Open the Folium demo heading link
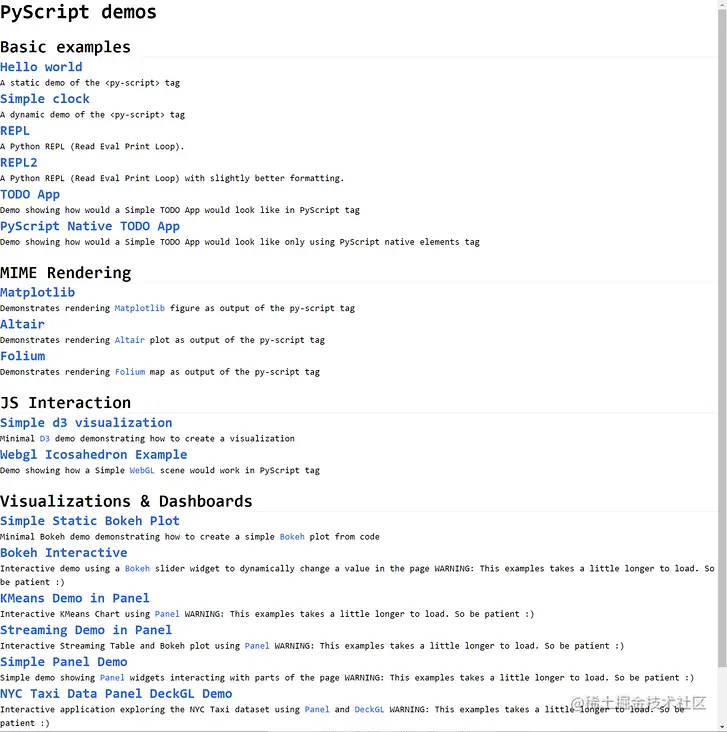The width and height of the screenshot is (727, 732). (x=22, y=356)
